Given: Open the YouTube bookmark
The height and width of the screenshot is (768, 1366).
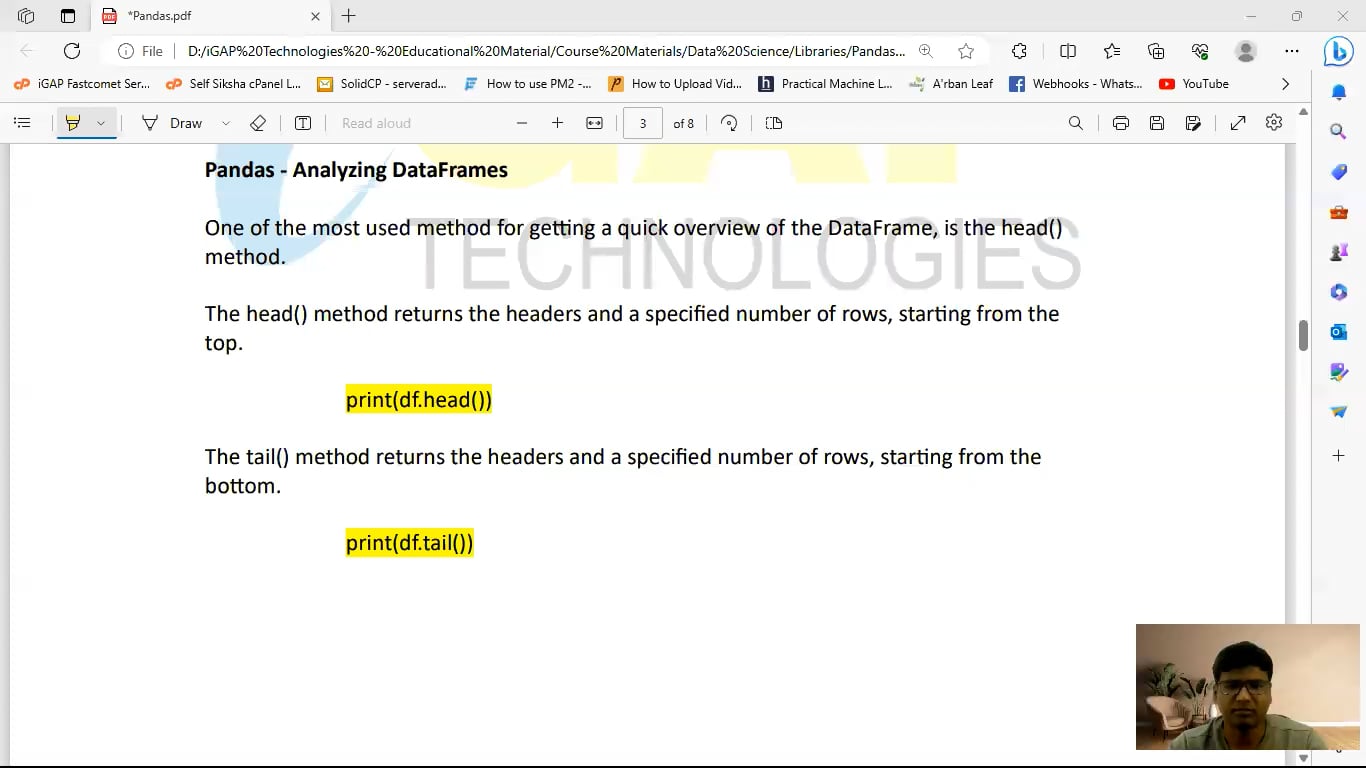Looking at the screenshot, I should point(1194,84).
